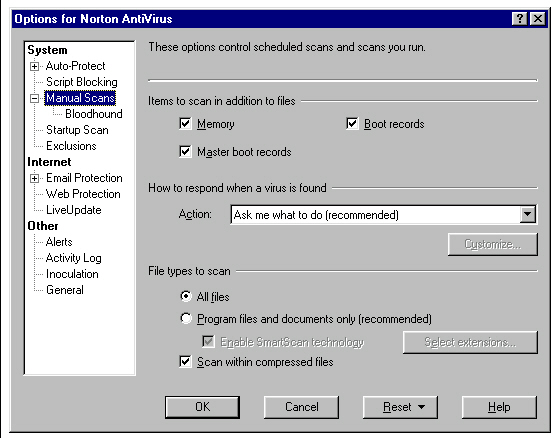Select the Manual Scans tree item

click(x=80, y=98)
